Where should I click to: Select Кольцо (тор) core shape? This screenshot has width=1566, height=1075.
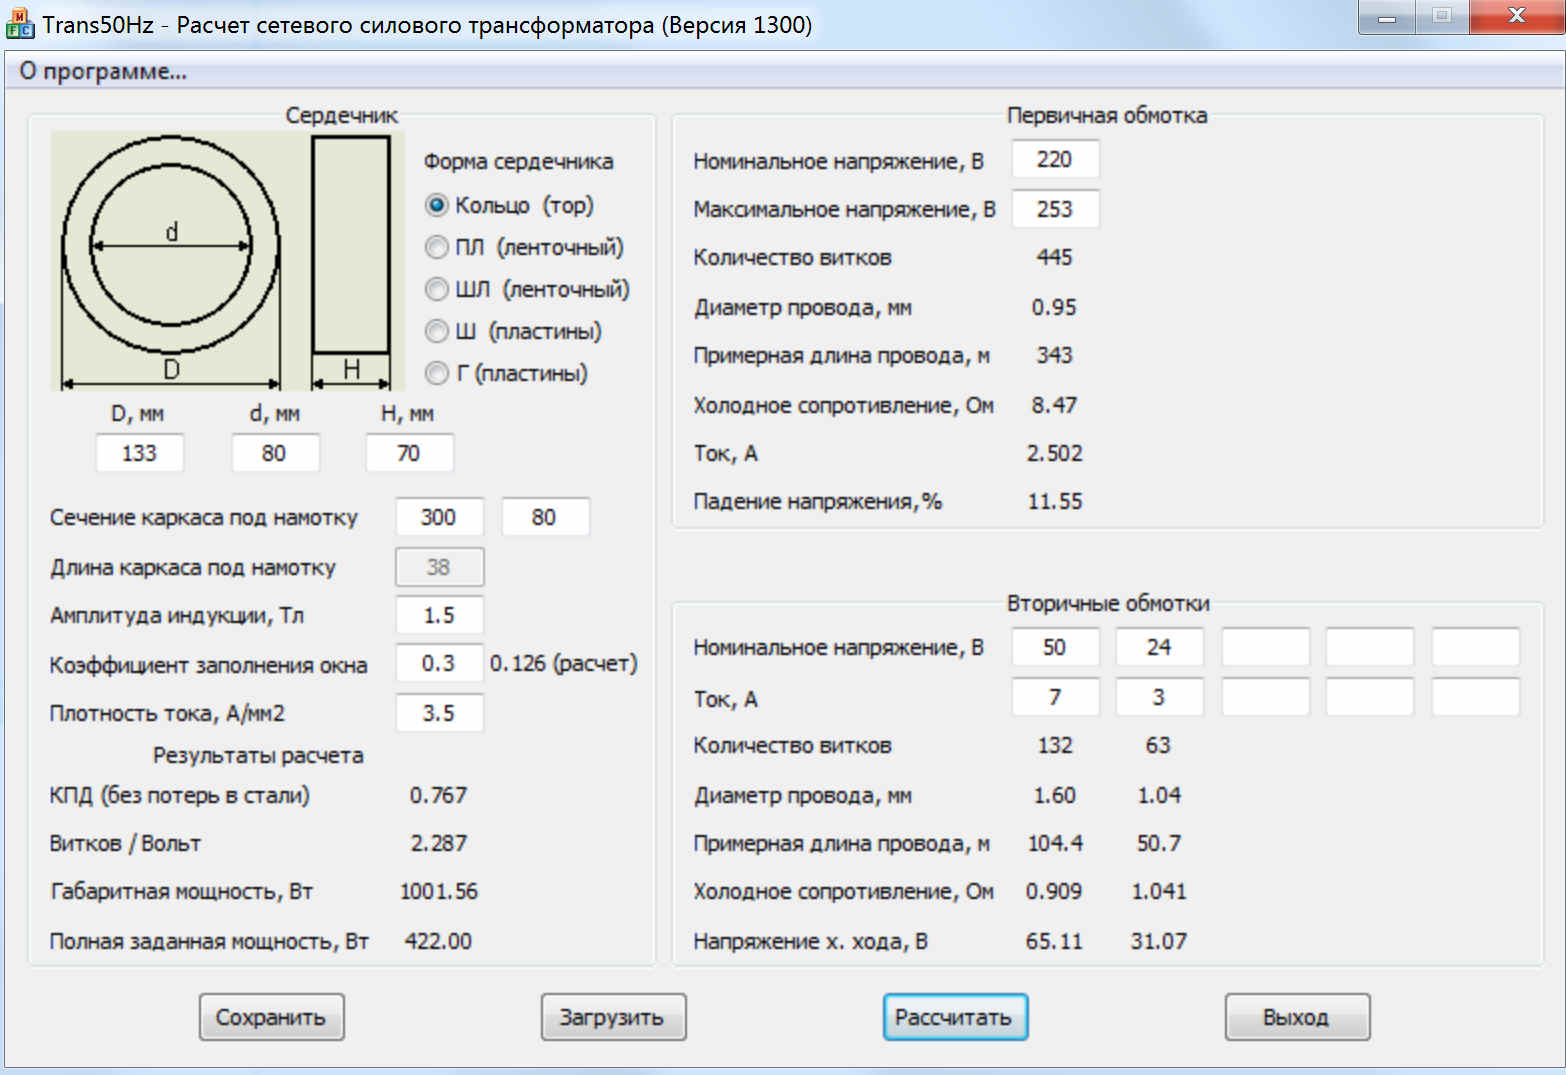click(x=437, y=205)
